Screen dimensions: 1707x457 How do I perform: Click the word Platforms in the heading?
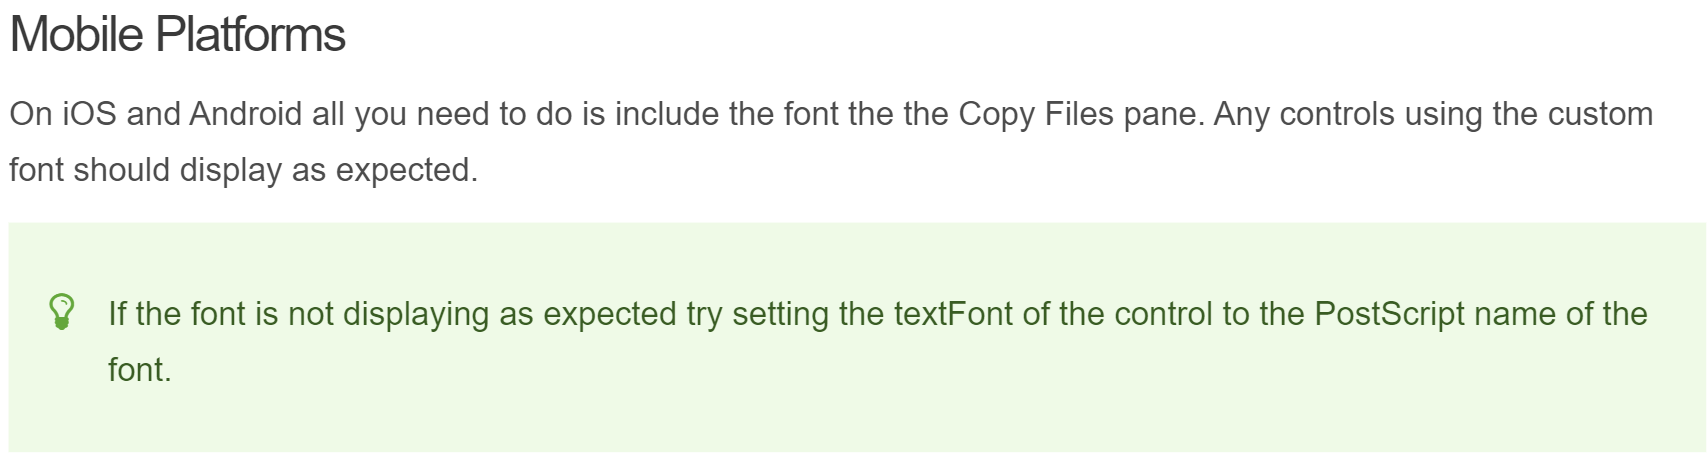[x=250, y=35]
